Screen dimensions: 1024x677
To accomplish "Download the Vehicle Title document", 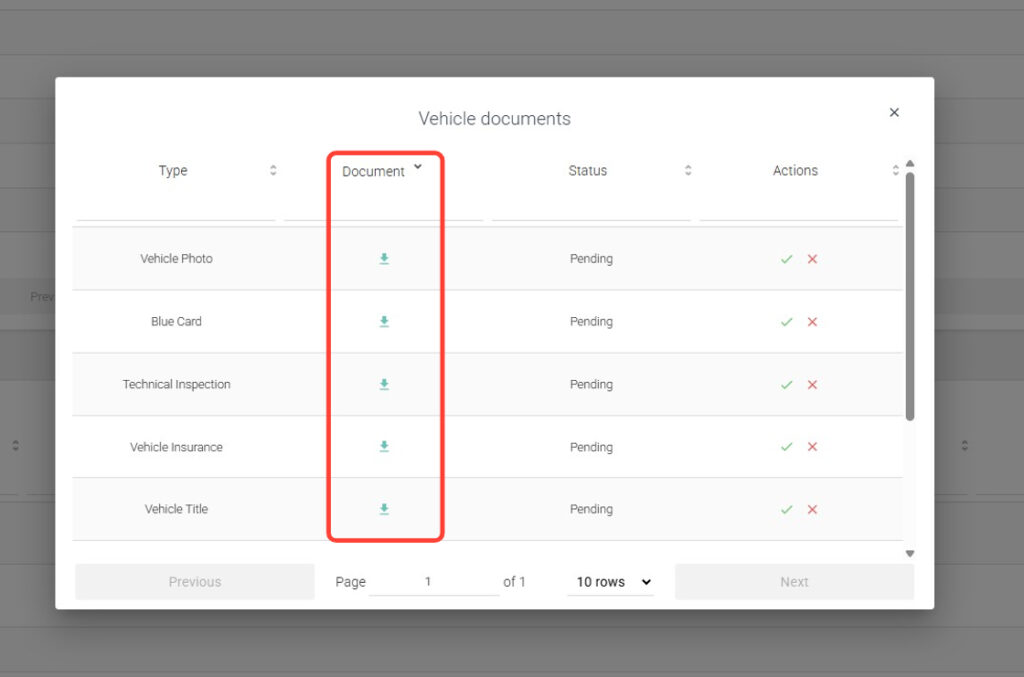I will tap(384, 509).
